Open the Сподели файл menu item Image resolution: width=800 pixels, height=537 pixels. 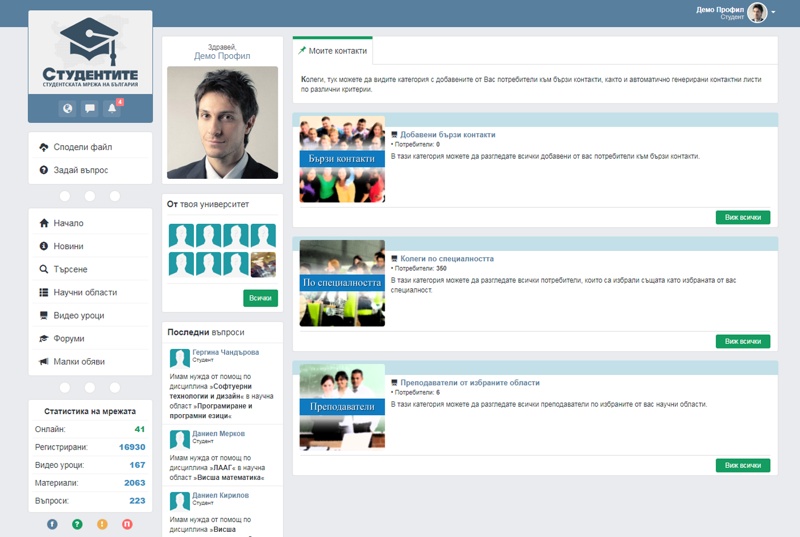90,147
